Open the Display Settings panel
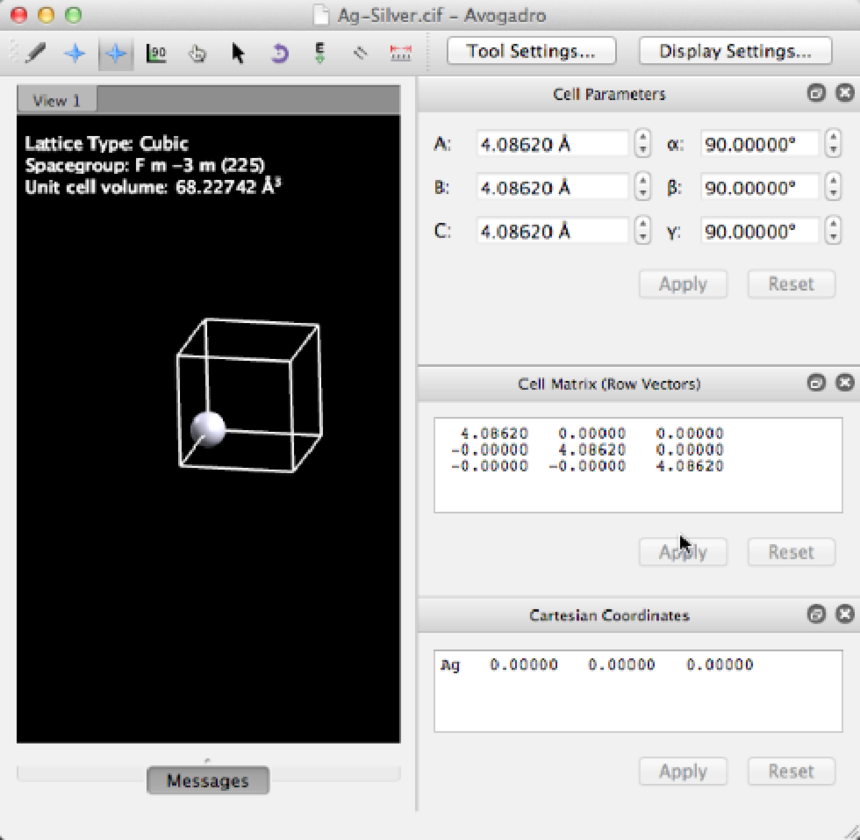 tap(735, 51)
